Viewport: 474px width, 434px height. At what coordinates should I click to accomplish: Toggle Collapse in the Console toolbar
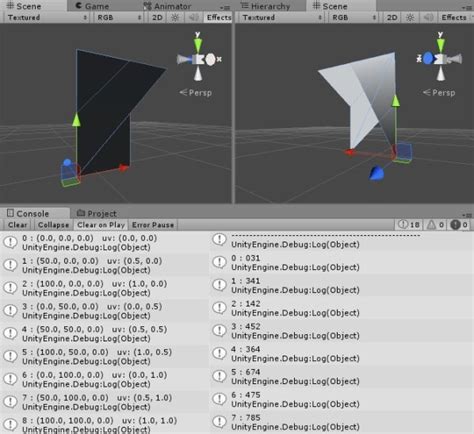point(53,225)
